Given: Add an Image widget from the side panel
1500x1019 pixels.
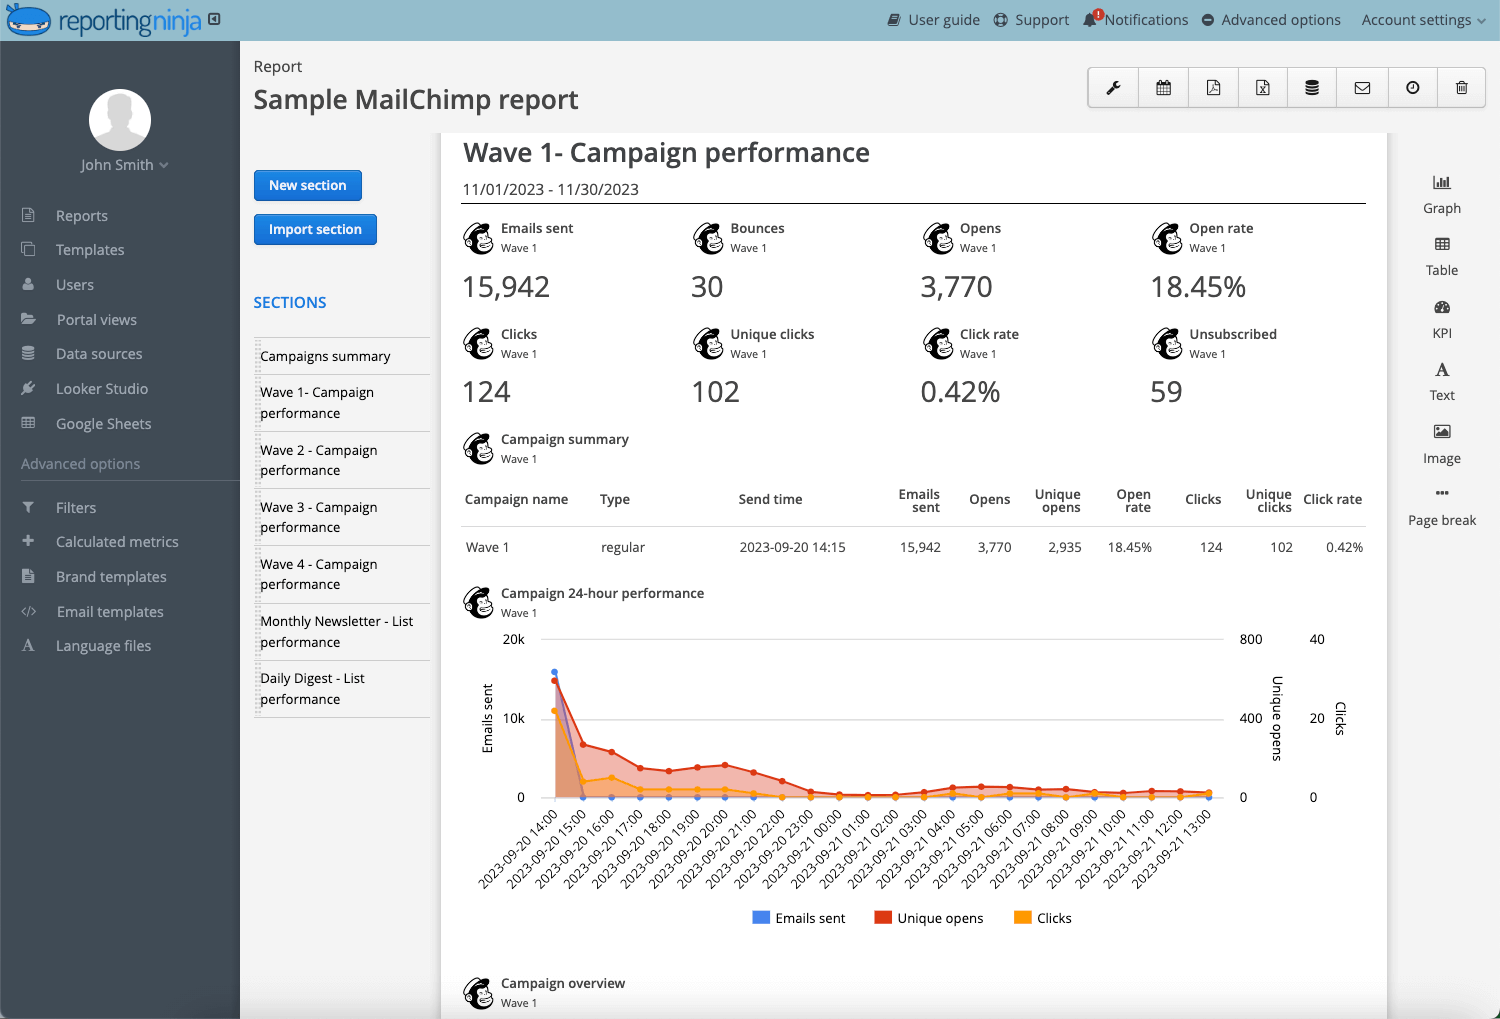Looking at the screenshot, I should [x=1442, y=444].
